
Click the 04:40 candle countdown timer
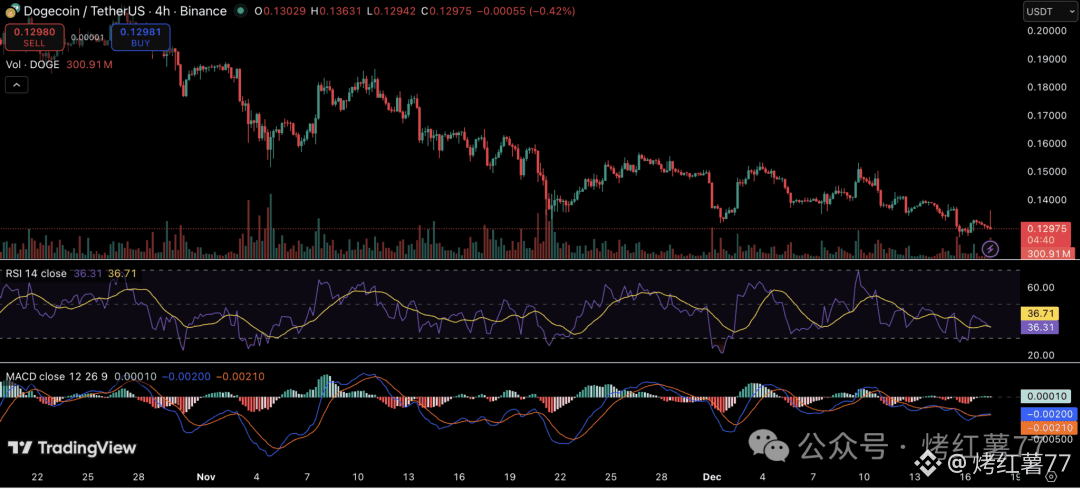[x=1039, y=241]
